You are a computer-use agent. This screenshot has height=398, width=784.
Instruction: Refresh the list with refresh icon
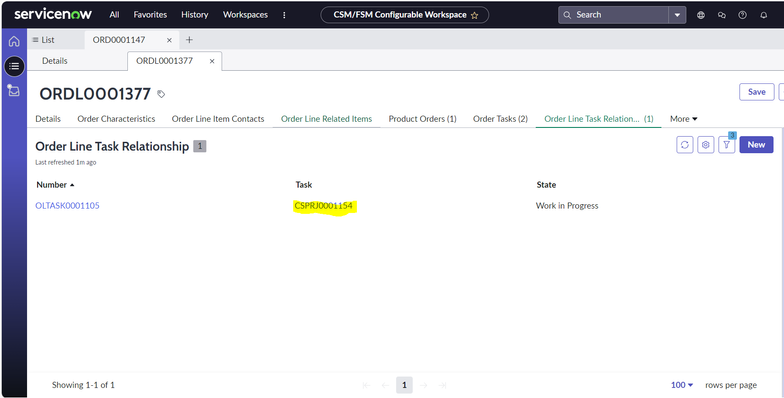pos(684,144)
